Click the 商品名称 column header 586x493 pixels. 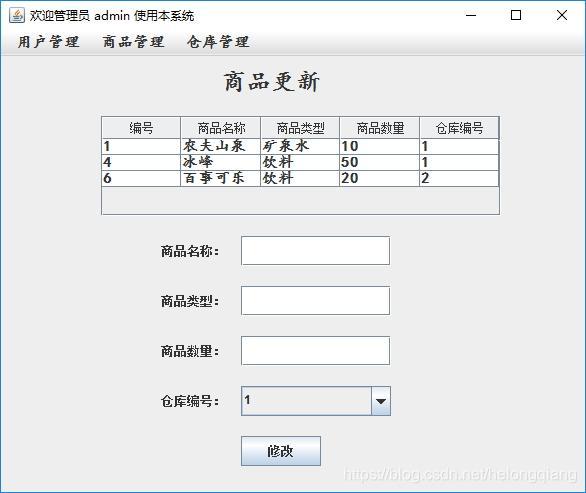[220, 128]
